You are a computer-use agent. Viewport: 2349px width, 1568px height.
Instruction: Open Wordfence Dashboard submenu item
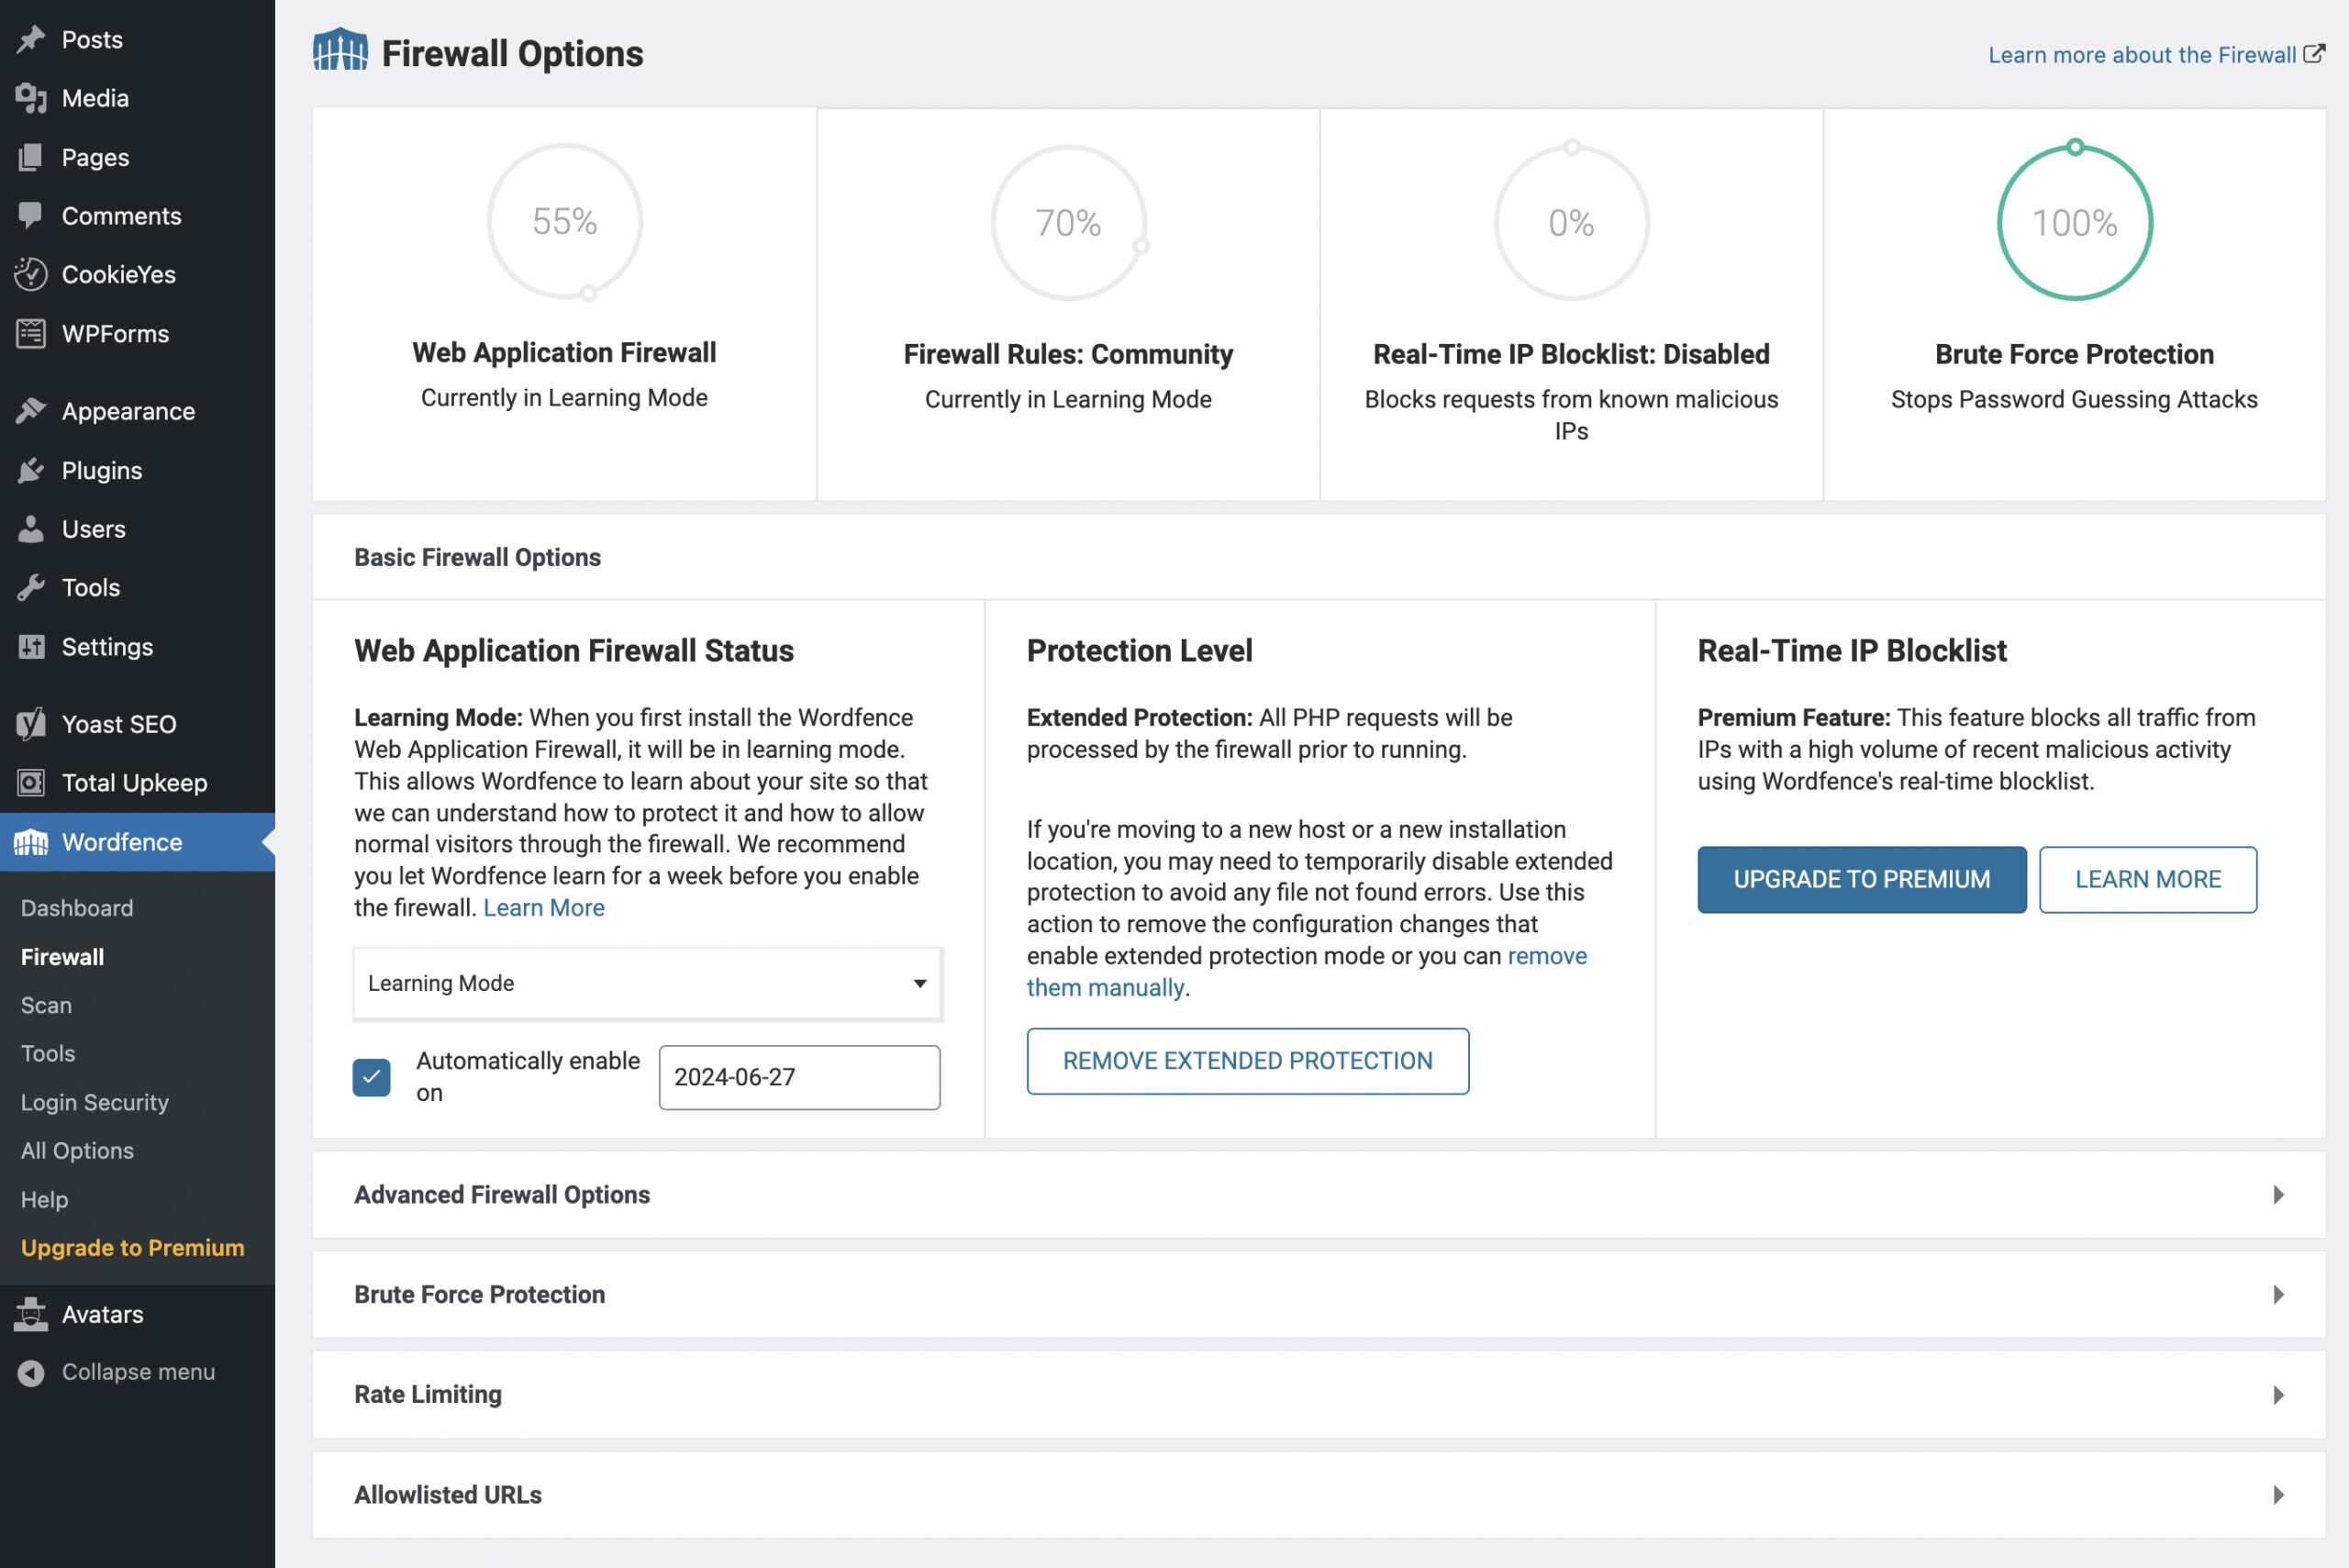pyautogui.click(x=77, y=908)
